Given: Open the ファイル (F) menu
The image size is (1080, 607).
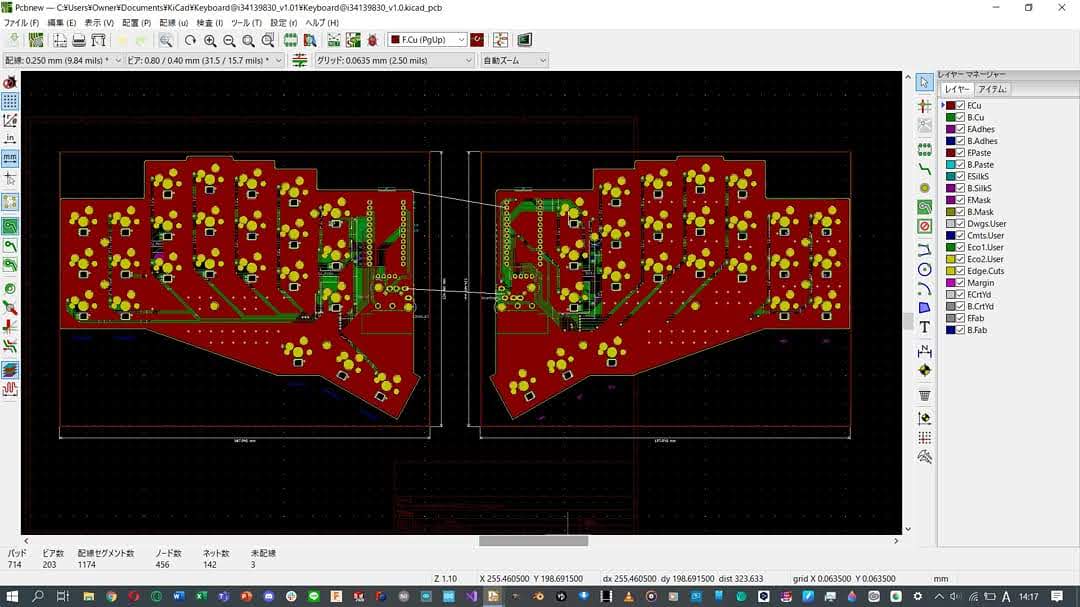Looking at the screenshot, I should point(22,22).
